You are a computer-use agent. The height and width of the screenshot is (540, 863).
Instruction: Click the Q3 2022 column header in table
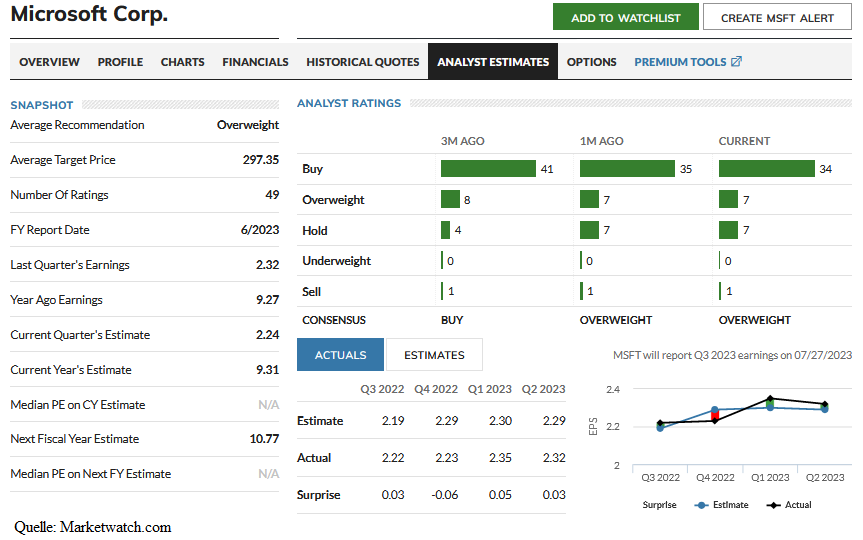[382, 389]
